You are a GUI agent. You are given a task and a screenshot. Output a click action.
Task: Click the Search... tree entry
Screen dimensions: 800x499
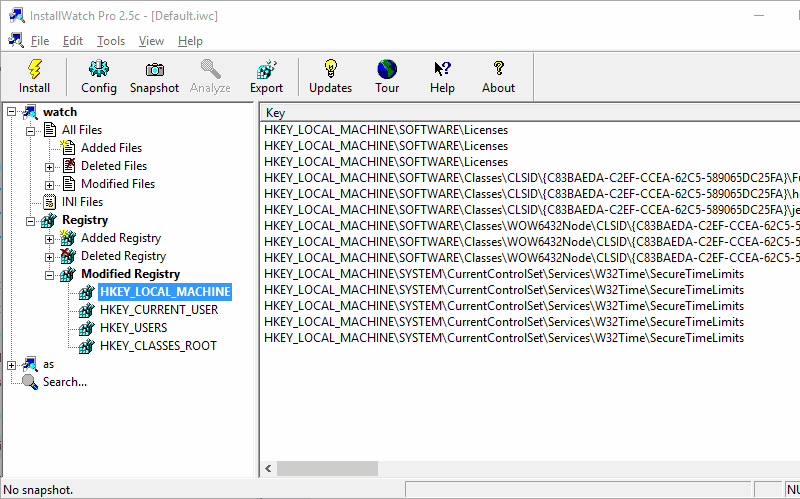click(x=65, y=382)
